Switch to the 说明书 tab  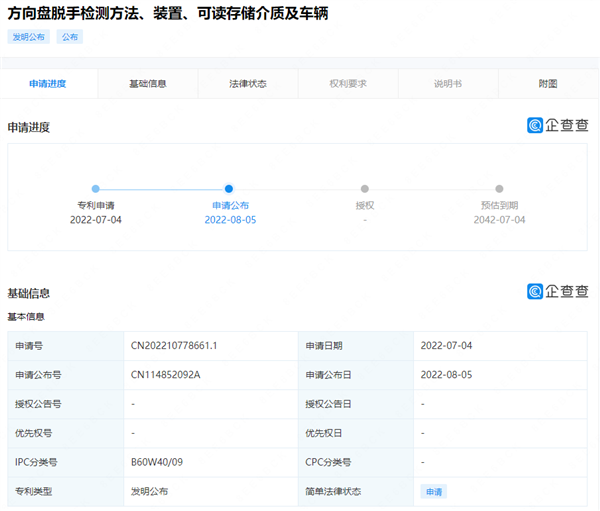448,83
